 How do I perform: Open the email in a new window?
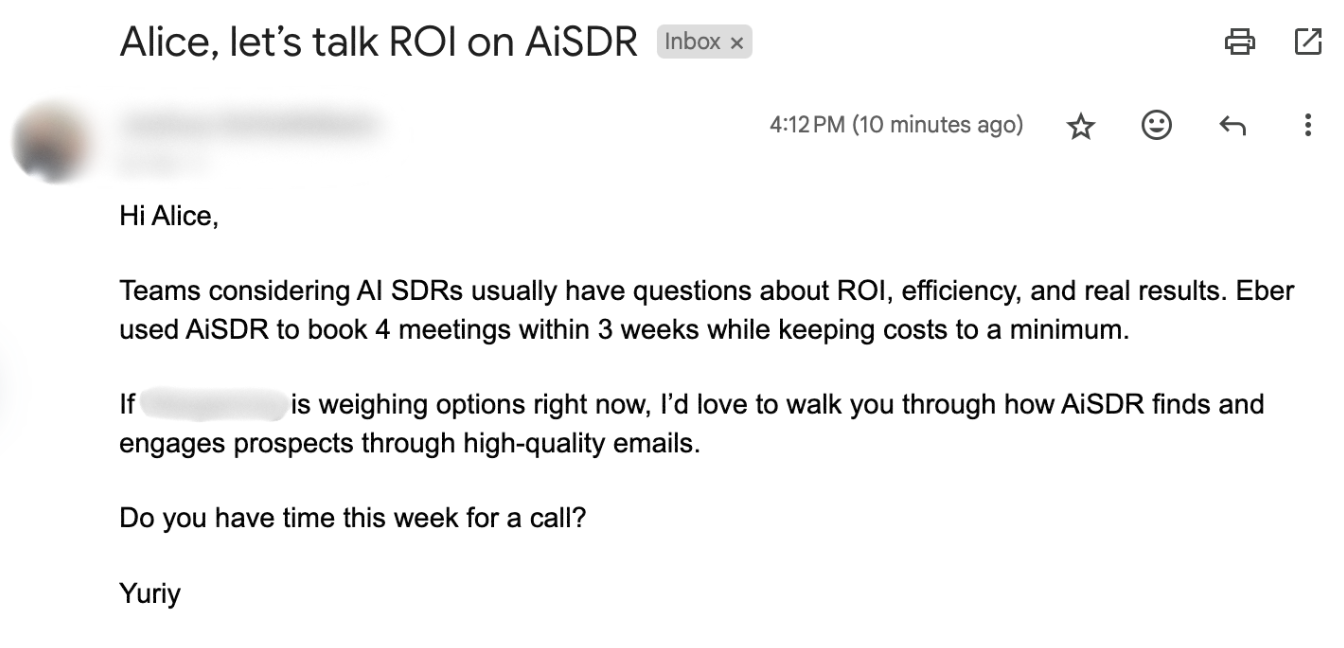tap(1307, 41)
